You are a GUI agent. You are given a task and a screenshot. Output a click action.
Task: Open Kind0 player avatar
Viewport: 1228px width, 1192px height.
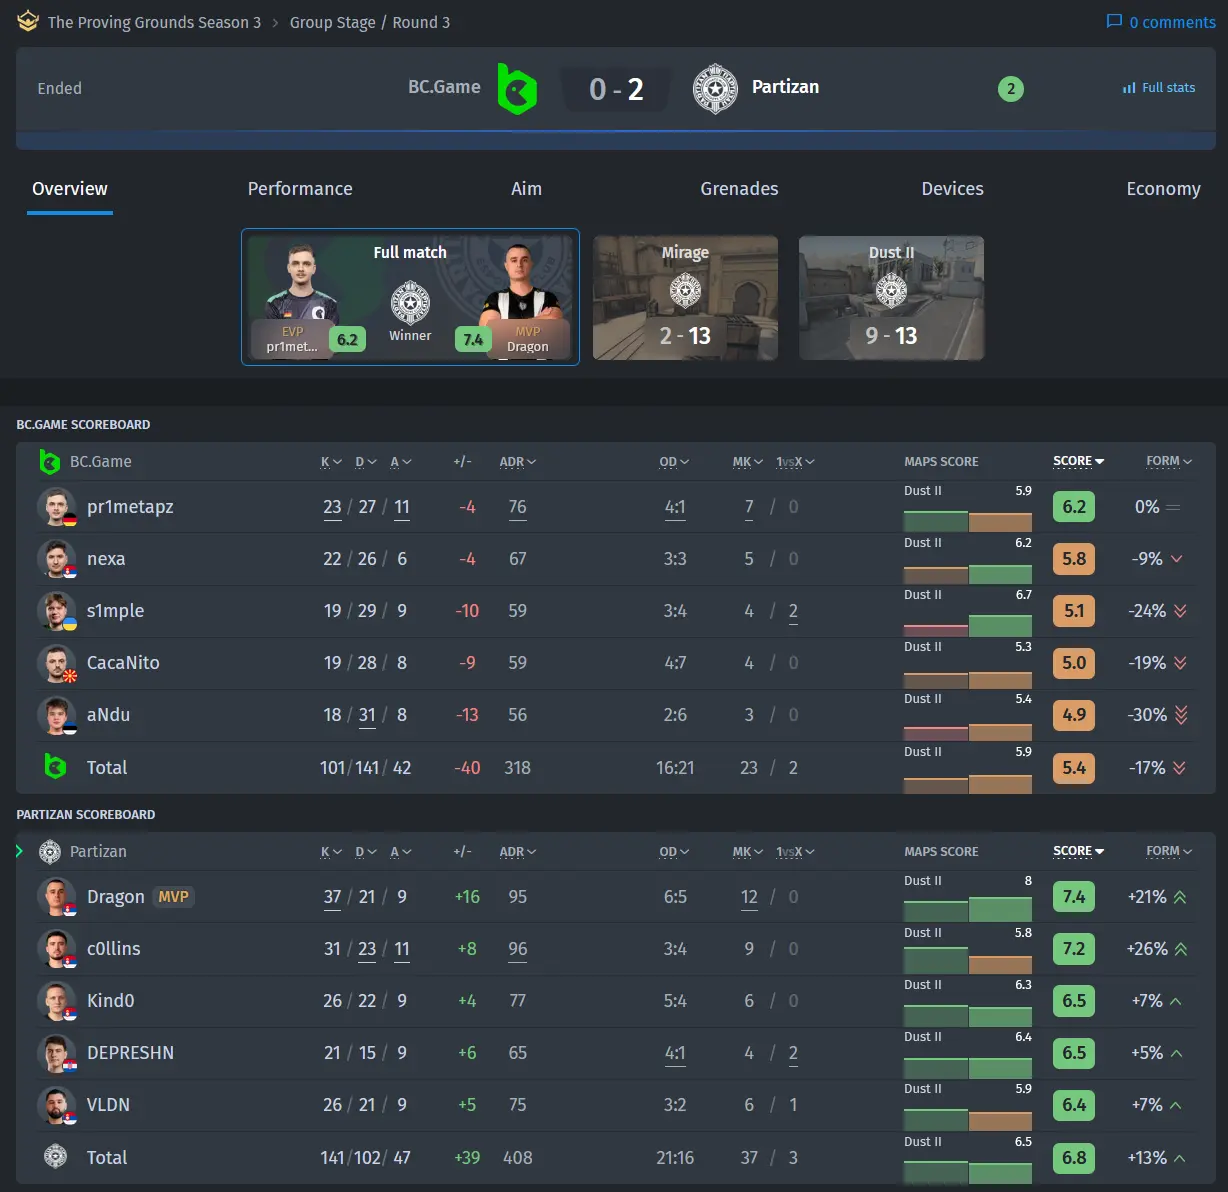click(x=57, y=1001)
